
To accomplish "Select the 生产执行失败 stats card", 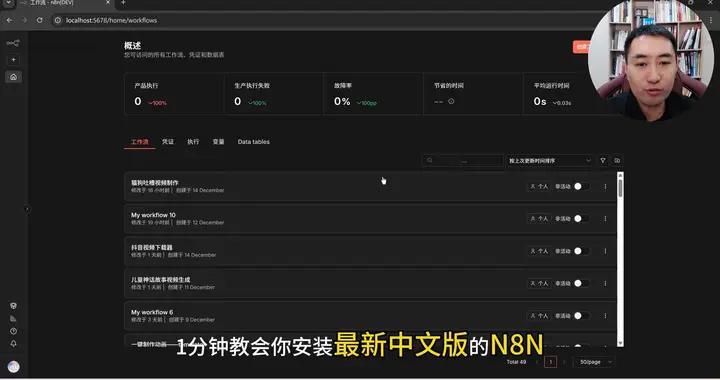I will pos(274,94).
